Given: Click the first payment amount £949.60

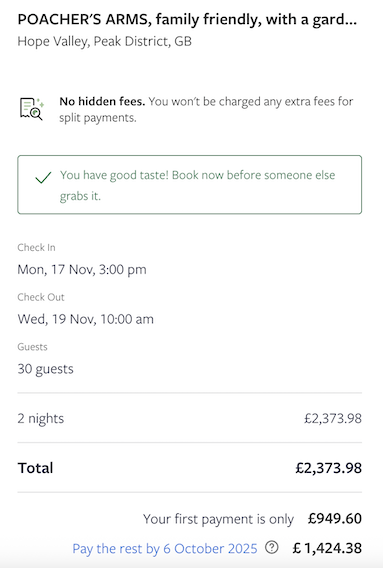Looking at the screenshot, I should tap(335, 519).
